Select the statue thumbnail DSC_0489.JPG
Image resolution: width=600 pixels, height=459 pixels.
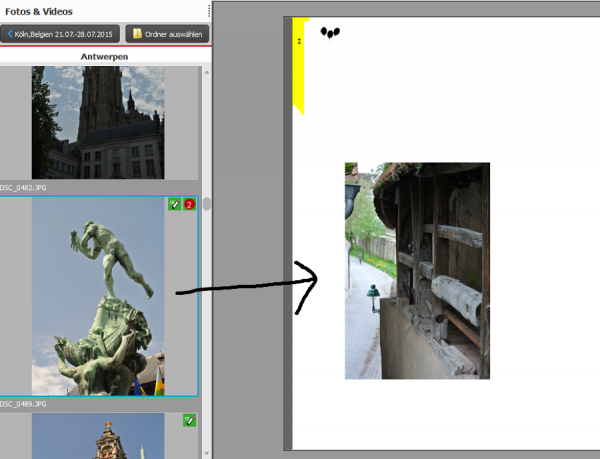[x=98, y=296]
